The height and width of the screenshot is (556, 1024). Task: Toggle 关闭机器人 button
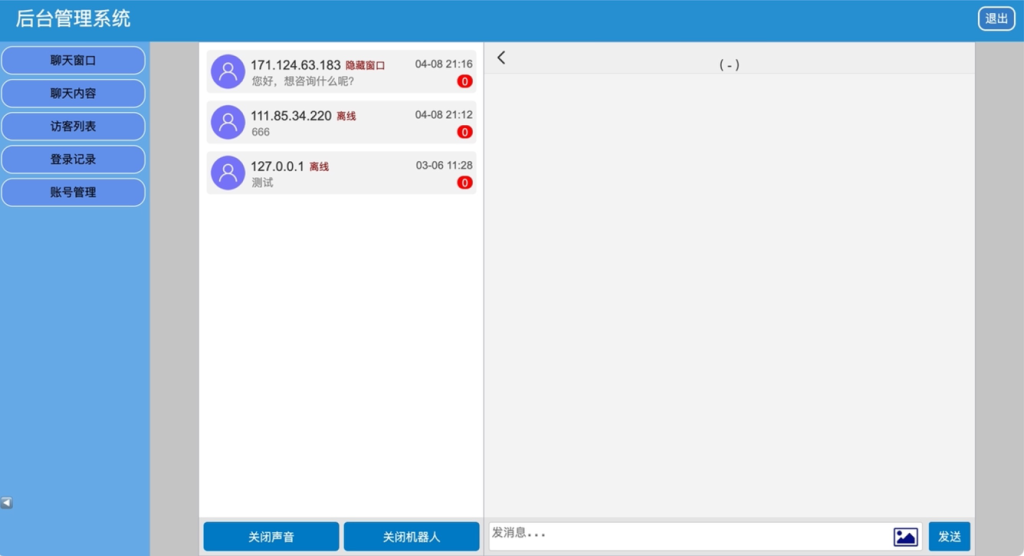[x=411, y=536]
